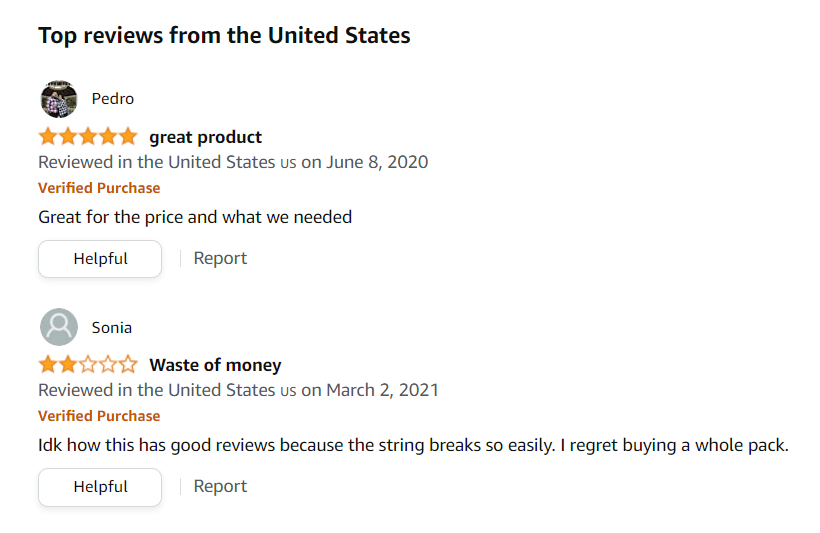This screenshot has height=533, width=820.
Task: Click the last empty star in Sonia's rating
Action: [x=129, y=365]
